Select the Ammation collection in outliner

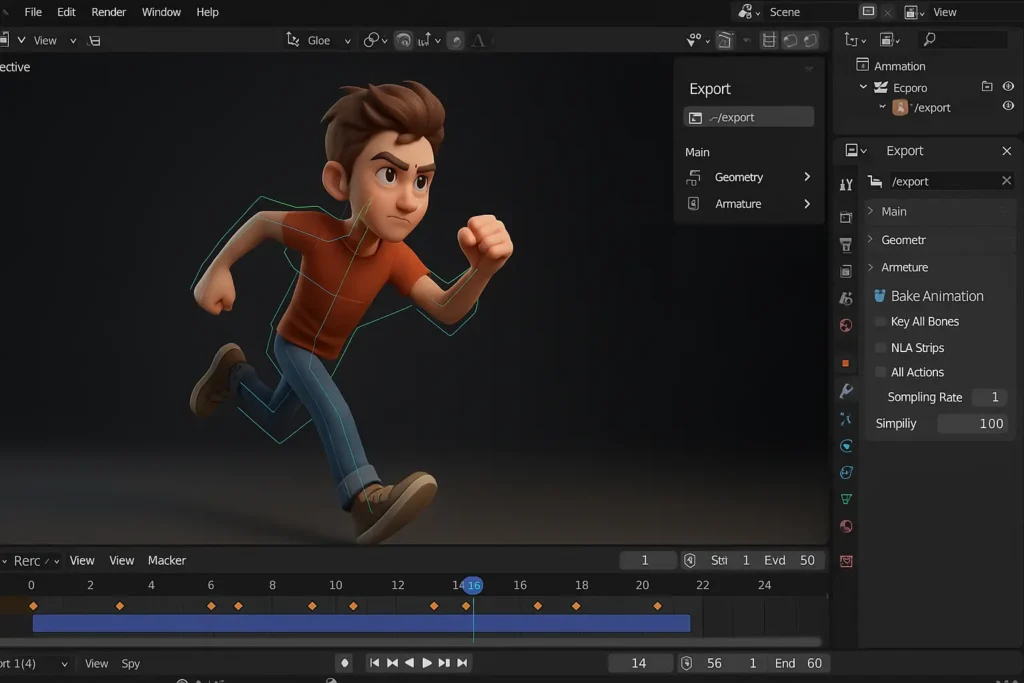click(899, 66)
